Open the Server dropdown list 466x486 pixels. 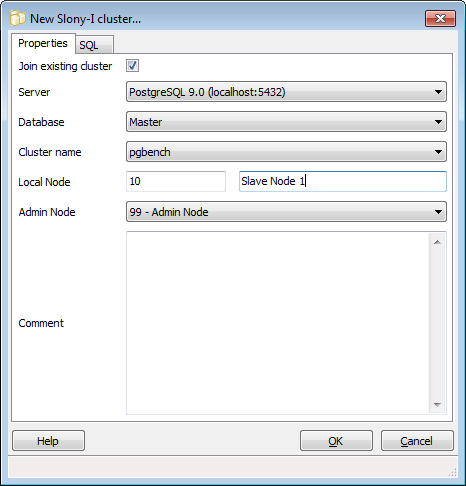coord(286,92)
